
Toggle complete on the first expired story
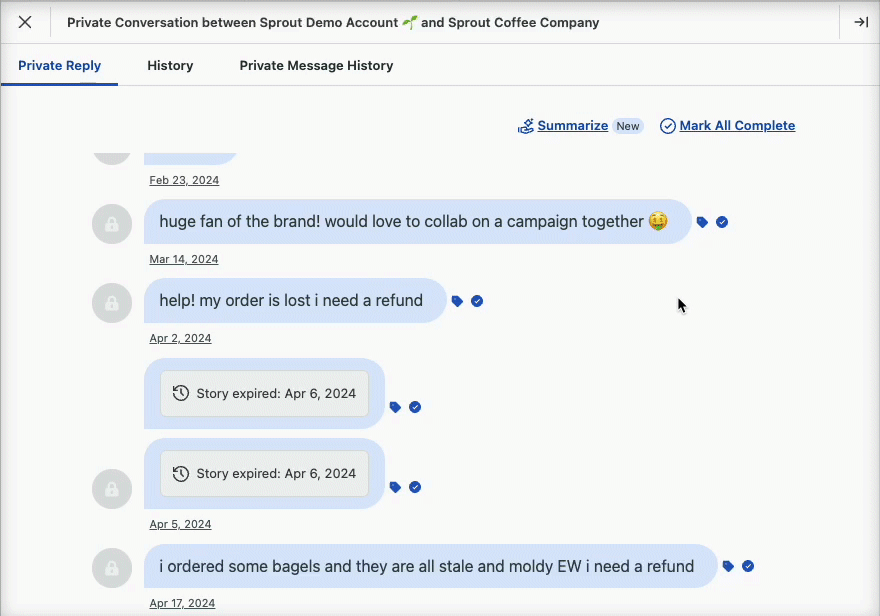point(415,407)
